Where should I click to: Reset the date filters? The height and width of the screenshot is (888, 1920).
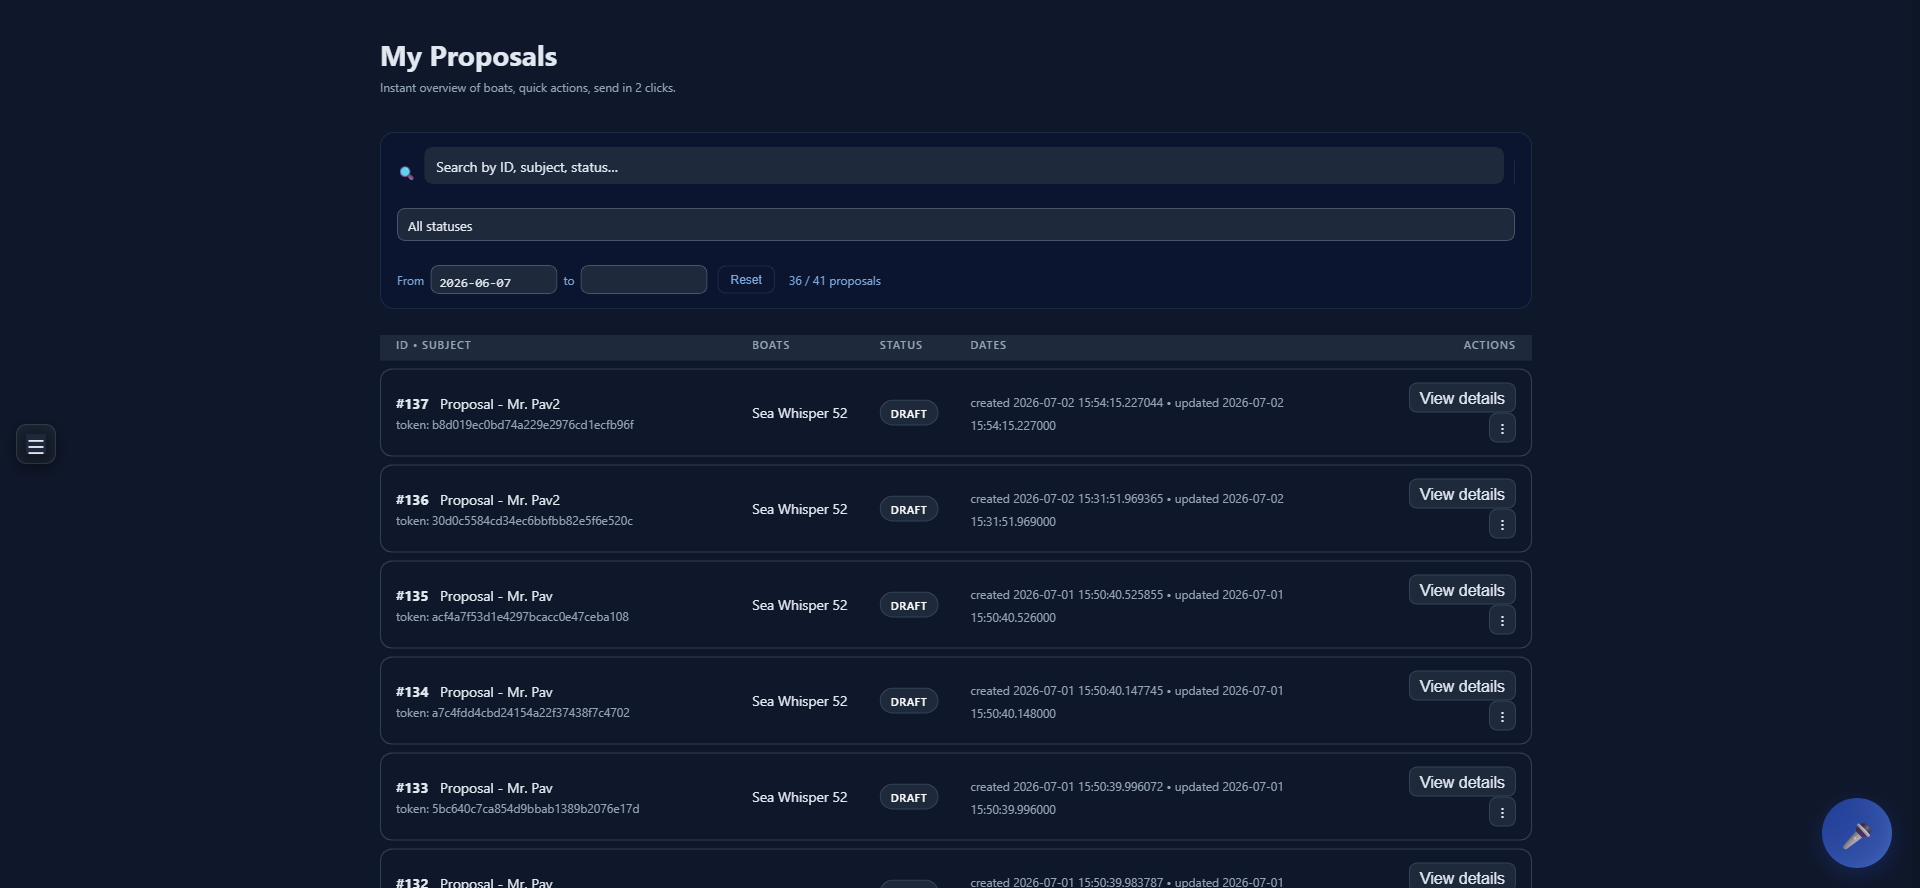tap(746, 280)
